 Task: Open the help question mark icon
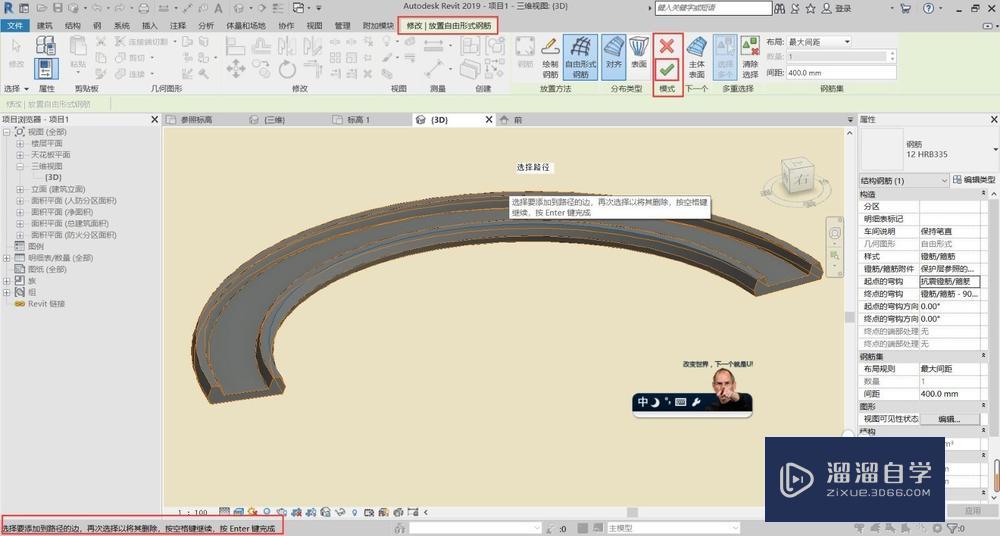click(928, 8)
